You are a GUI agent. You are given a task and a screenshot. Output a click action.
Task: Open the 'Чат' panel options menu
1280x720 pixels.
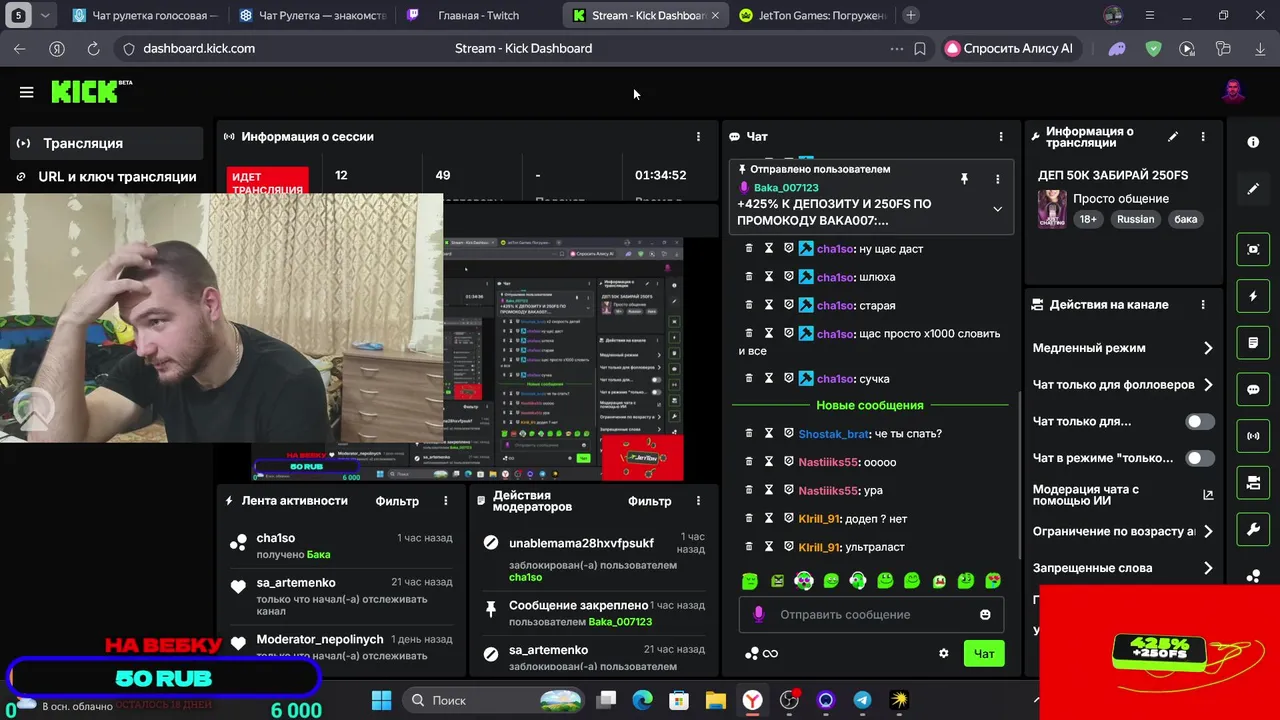(x=1001, y=137)
